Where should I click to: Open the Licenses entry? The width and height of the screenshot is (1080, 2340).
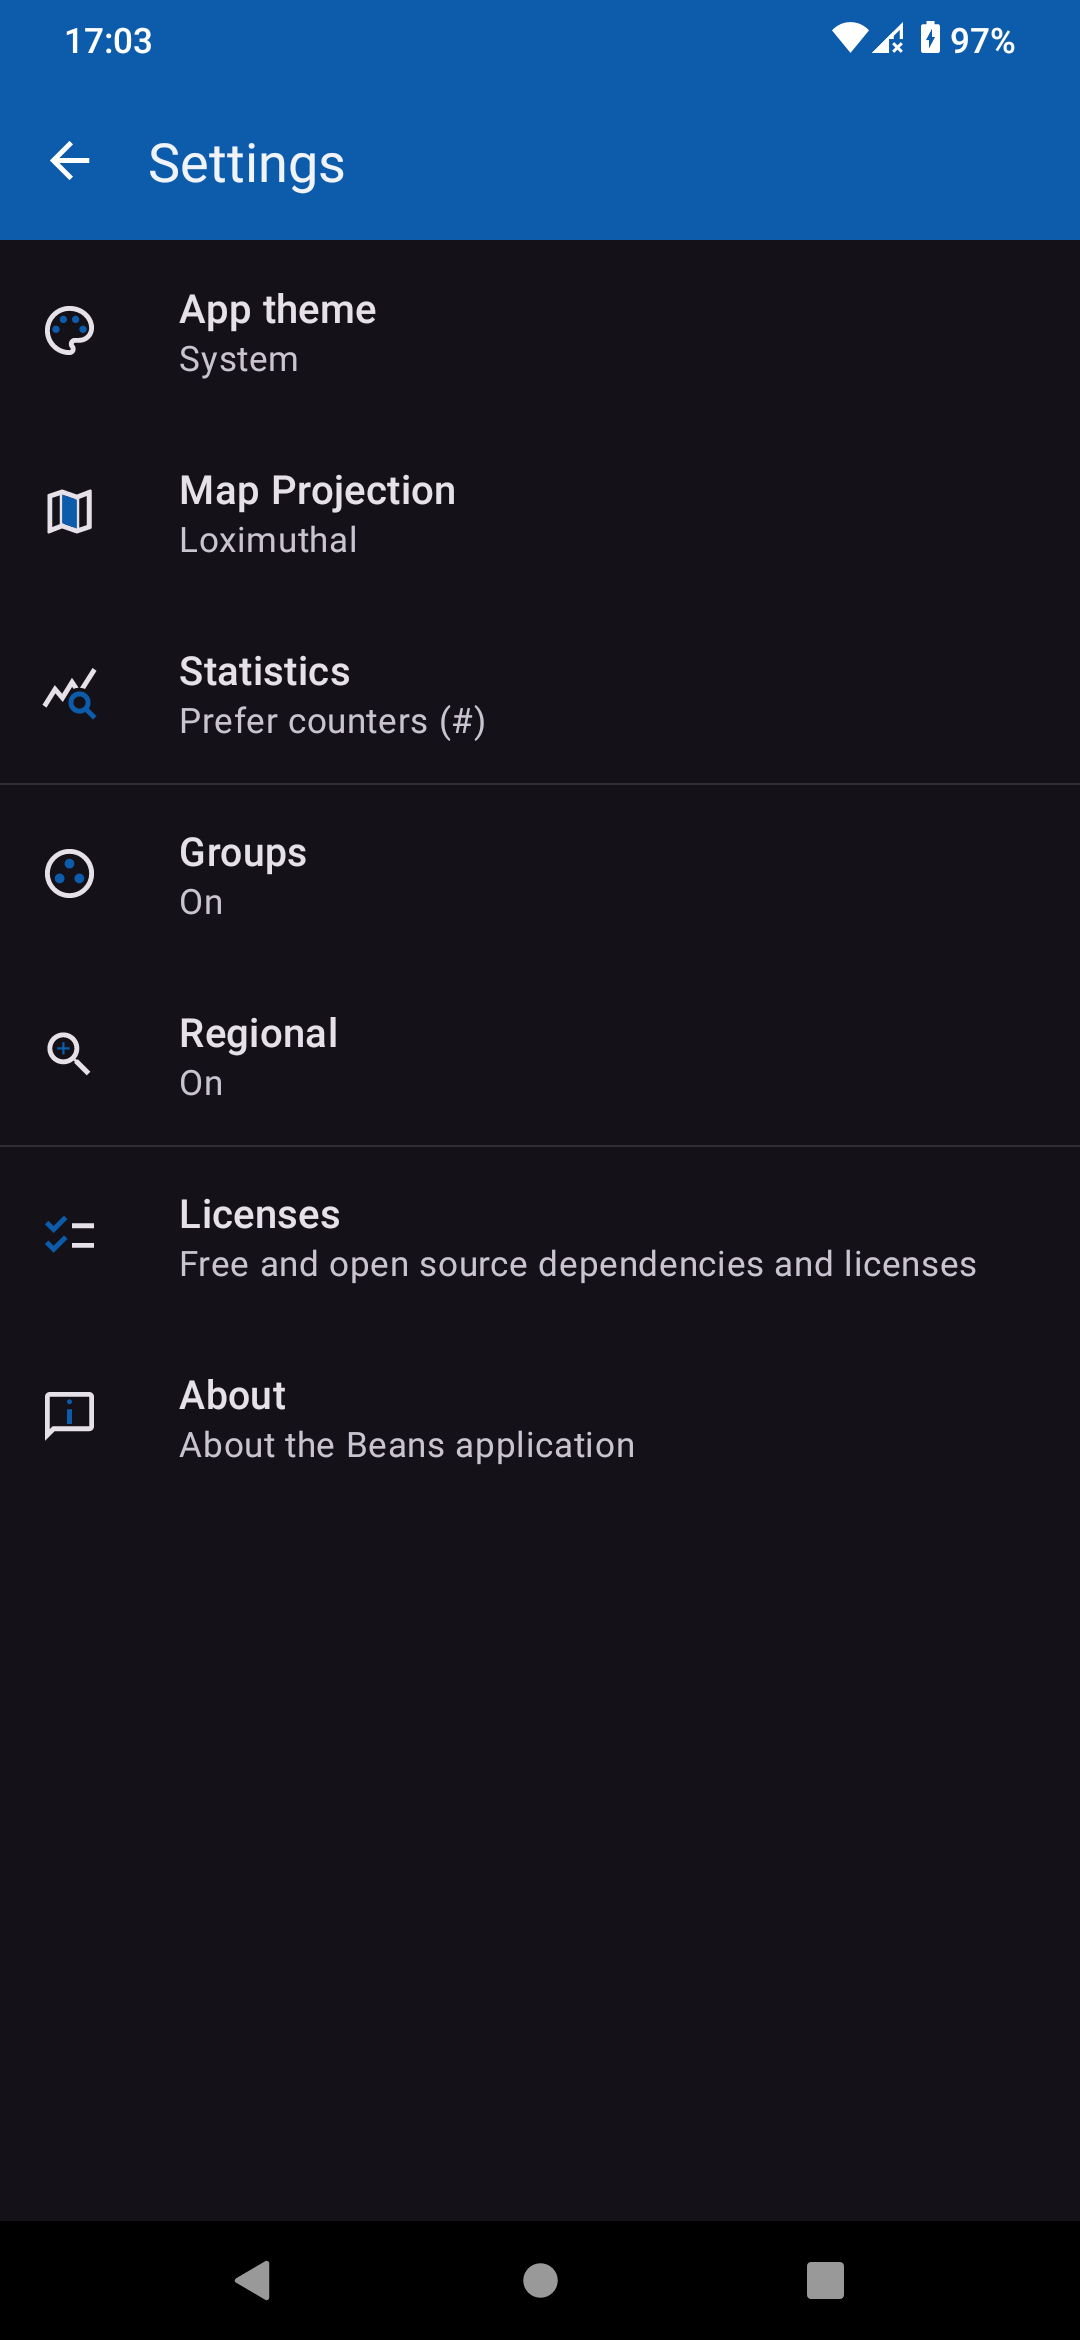[578, 1238]
